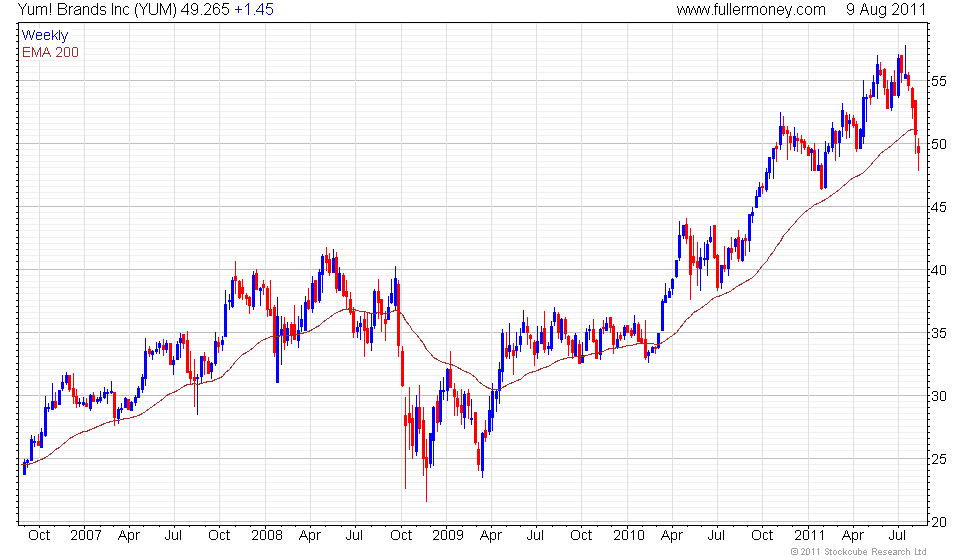This screenshot has height=560, width=980.
Task: Click the 2010 time axis label
Action: (629, 536)
